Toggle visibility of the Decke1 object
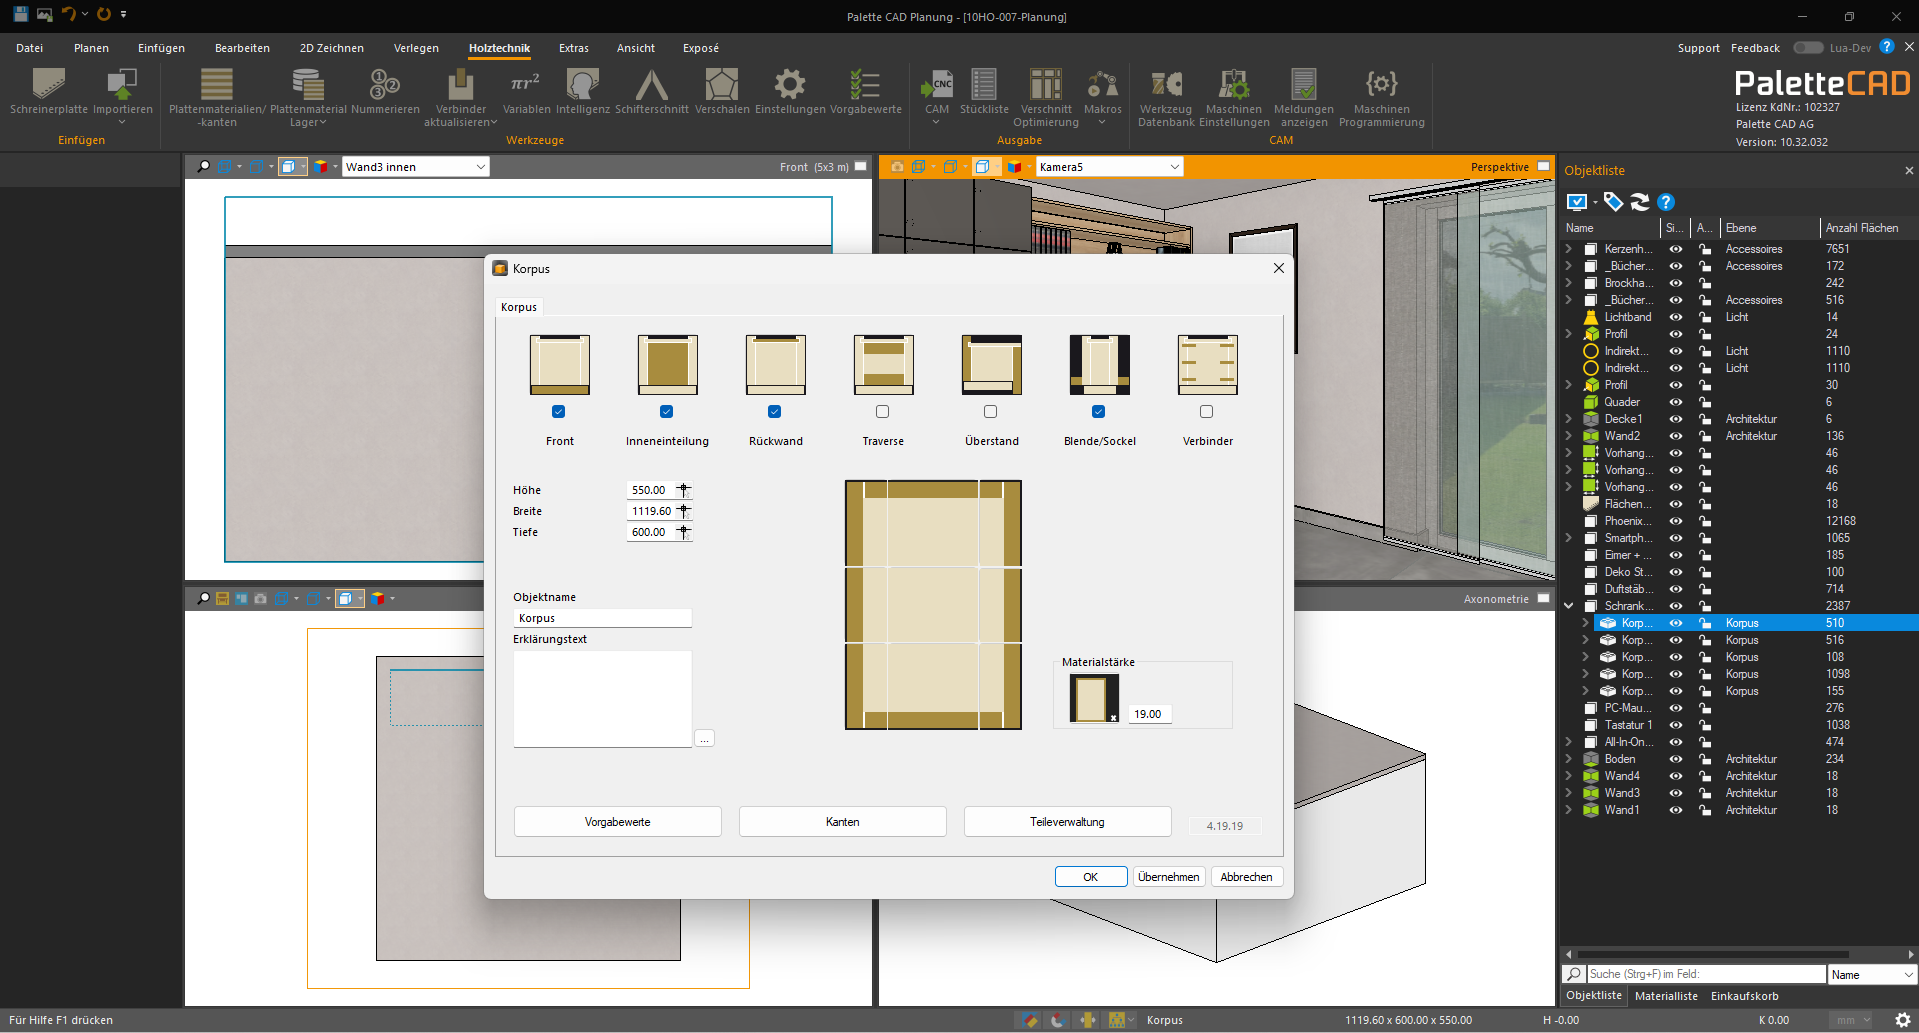The width and height of the screenshot is (1919, 1033). coord(1675,419)
